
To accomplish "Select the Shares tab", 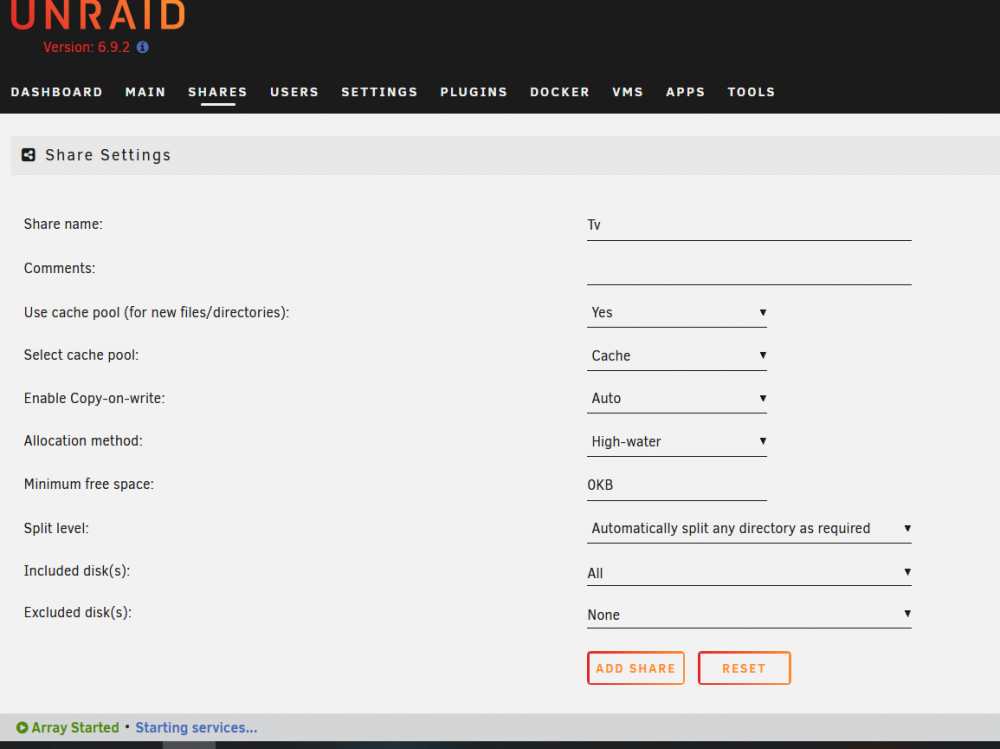I will point(217,92).
